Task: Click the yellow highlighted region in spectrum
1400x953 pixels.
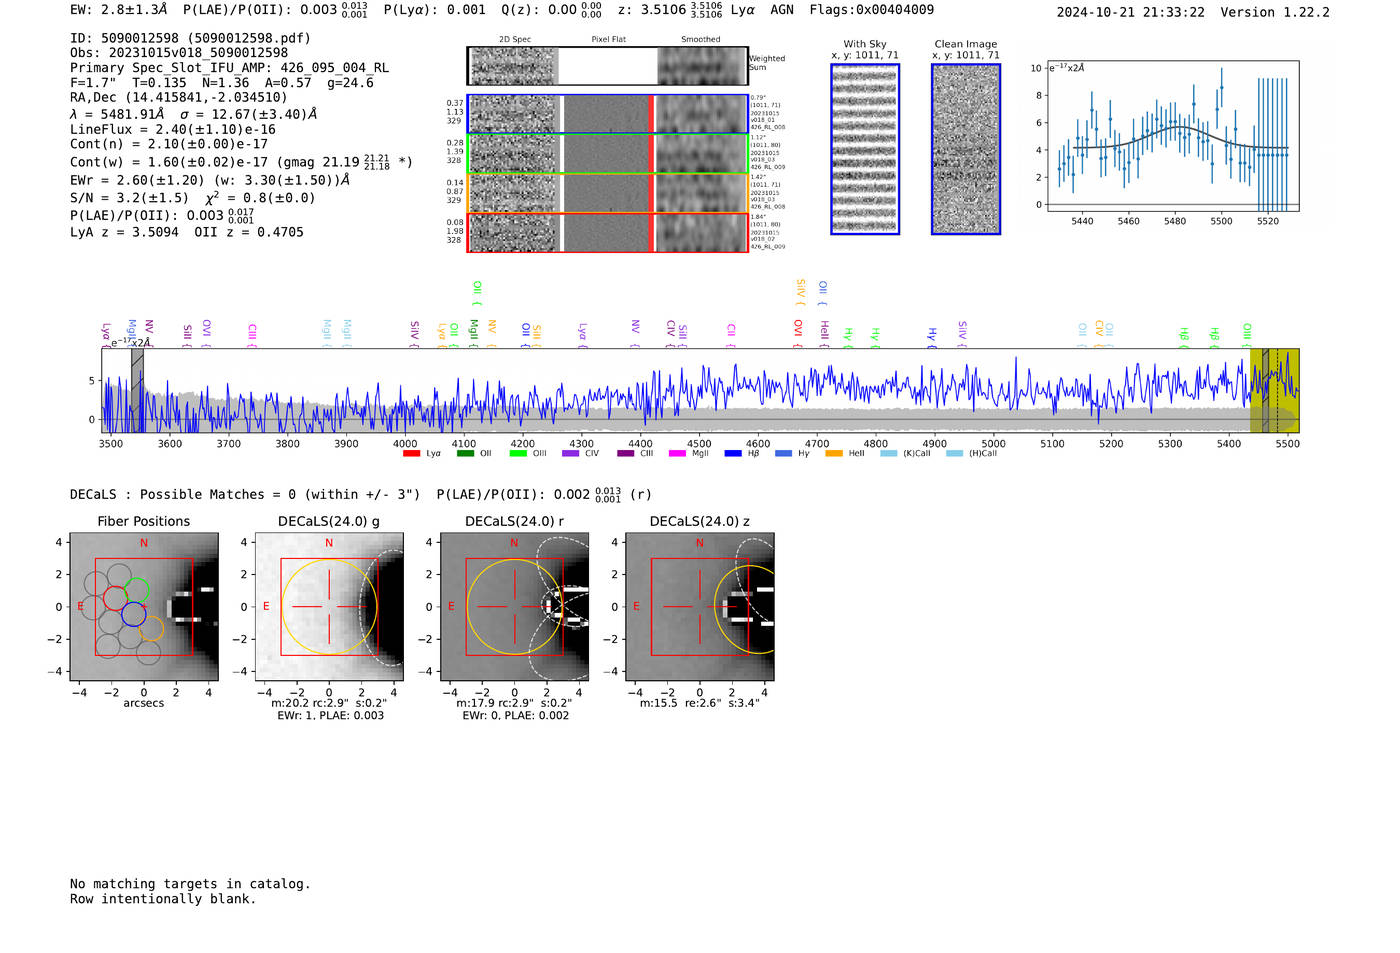Action: (x=1275, y=390)
